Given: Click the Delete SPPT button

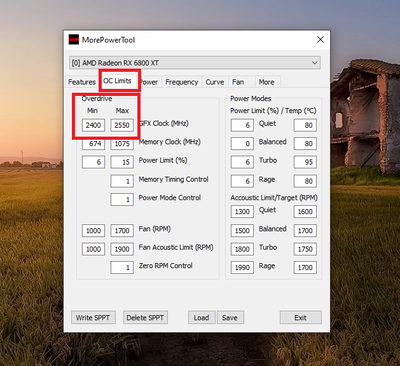Looking at the screenshot, I should tap(145, 318).
